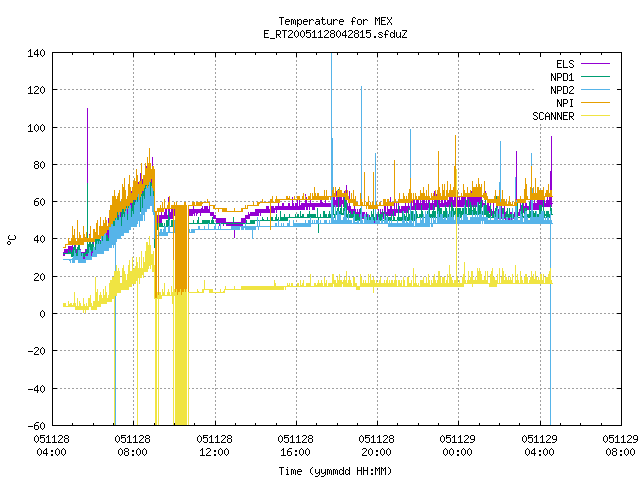Click the 051129 04:00 x-axis label

[539, 446]
